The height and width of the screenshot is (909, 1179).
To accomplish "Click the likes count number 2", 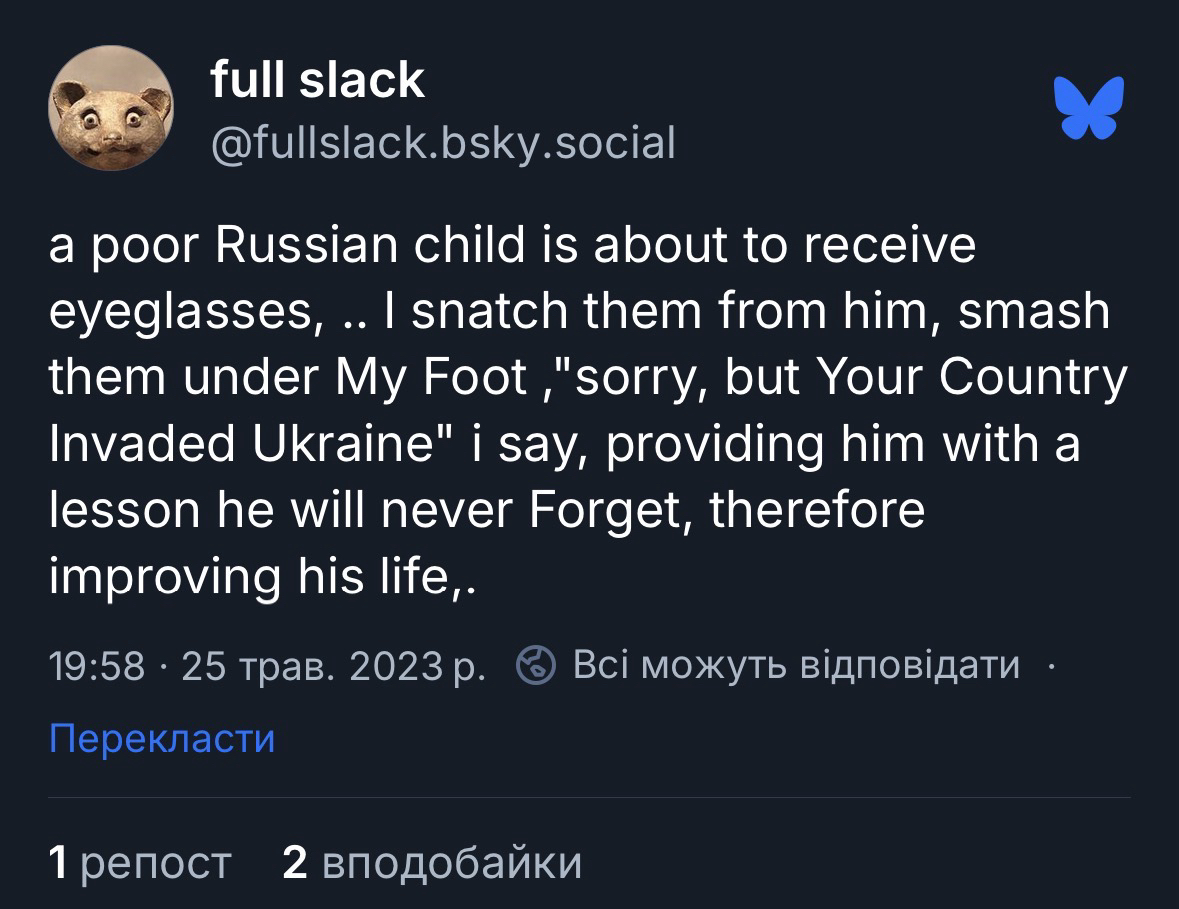I will pyautogui.click(x=295, y=862).
